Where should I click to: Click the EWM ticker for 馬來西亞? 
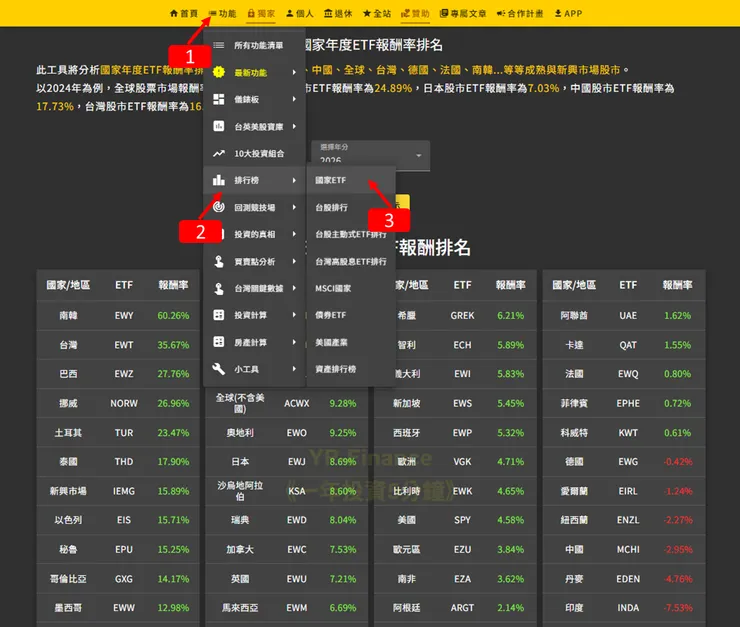click(x=296, y=608)
